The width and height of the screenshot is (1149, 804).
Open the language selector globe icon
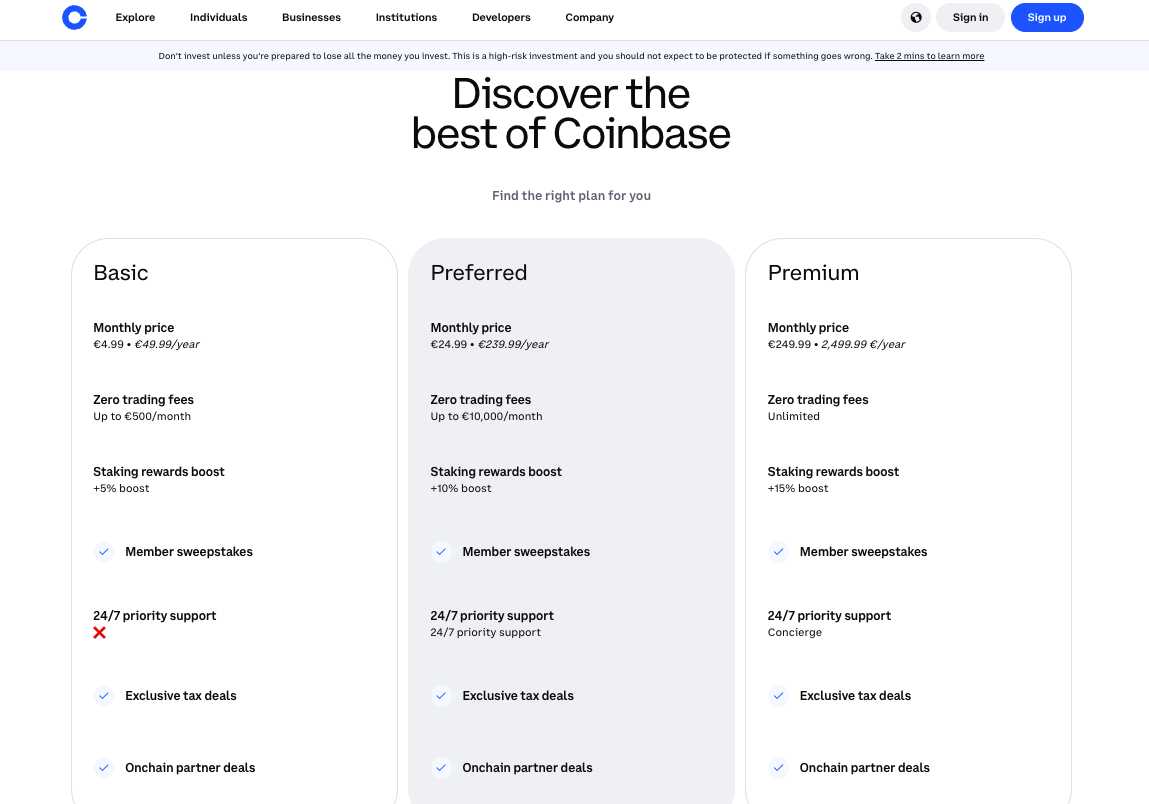pos(915,17)
